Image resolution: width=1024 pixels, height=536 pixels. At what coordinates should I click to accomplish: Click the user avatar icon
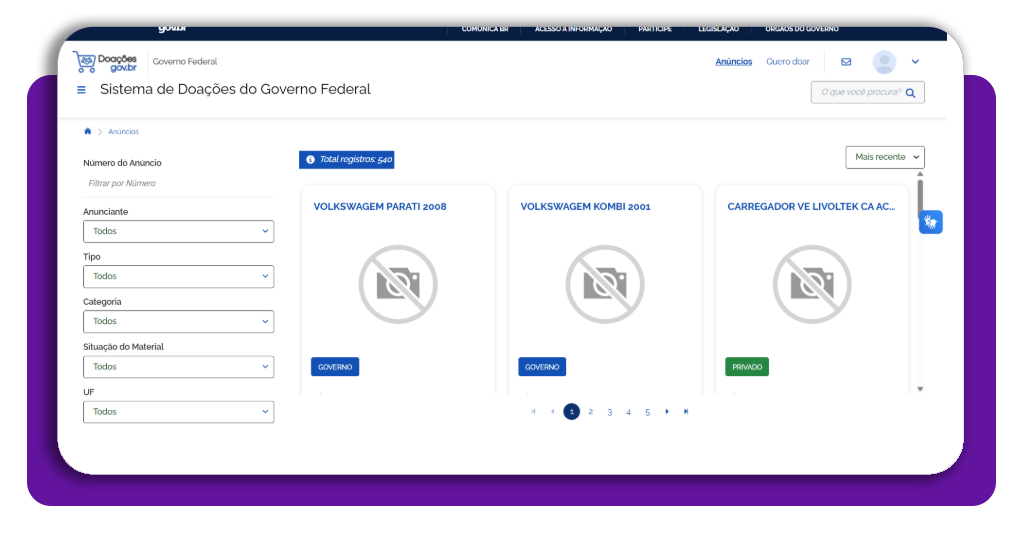[884, 62]
